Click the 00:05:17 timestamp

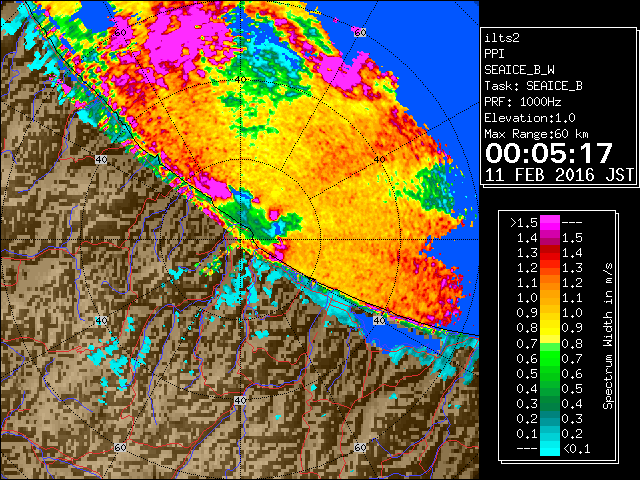tap(549, 153)
